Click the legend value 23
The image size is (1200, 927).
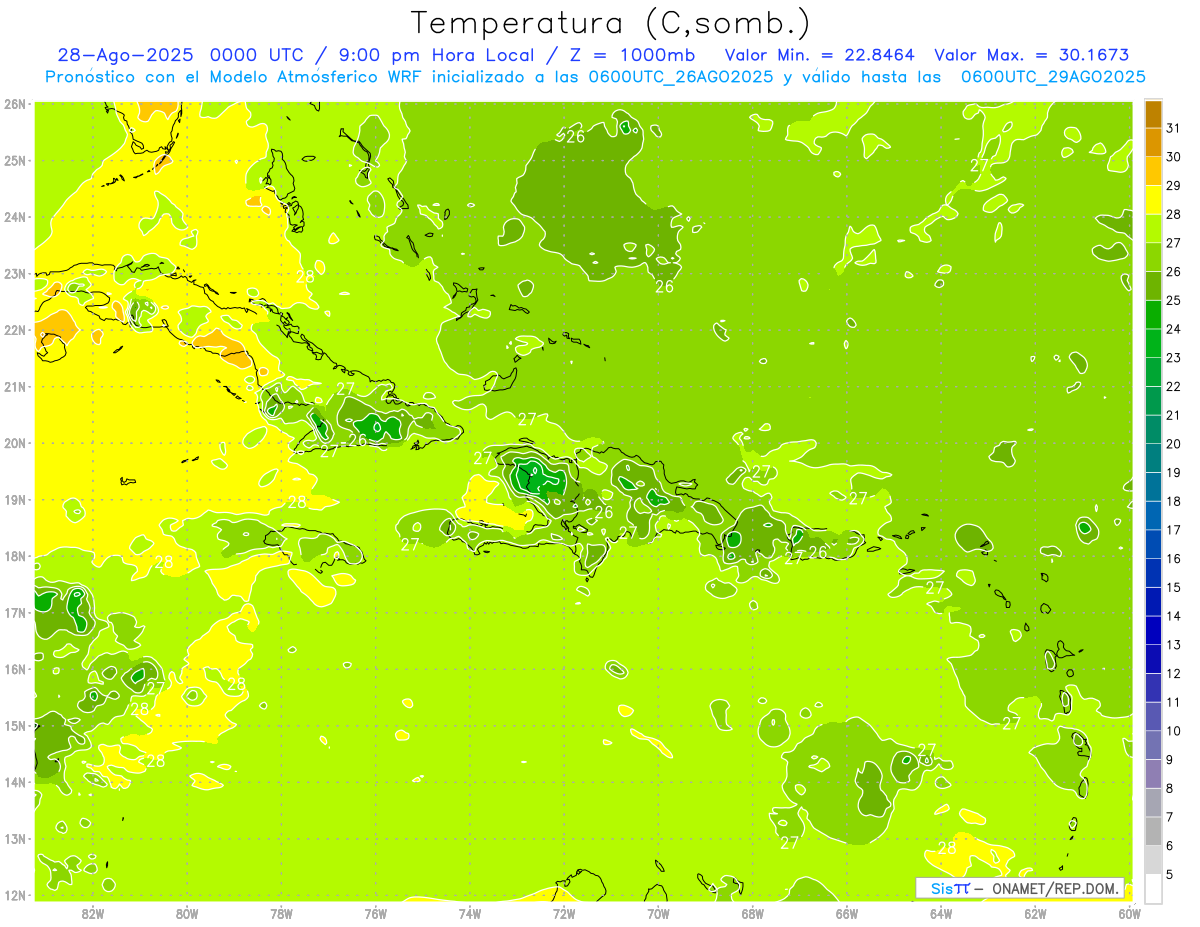point(1174,358)
